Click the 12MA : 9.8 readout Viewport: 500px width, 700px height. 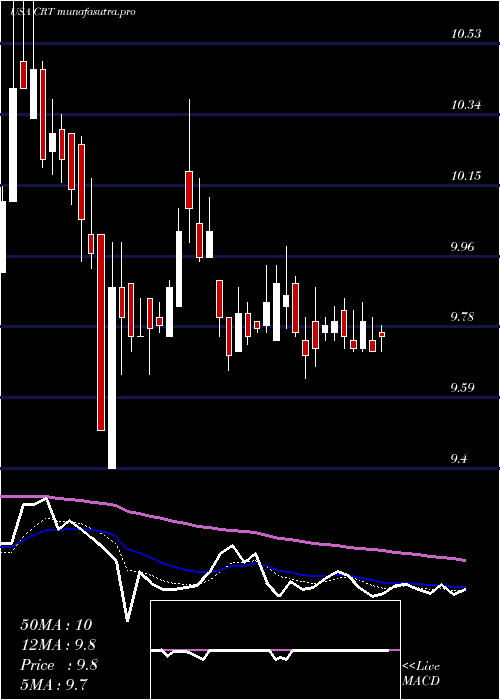coord(58,645)
